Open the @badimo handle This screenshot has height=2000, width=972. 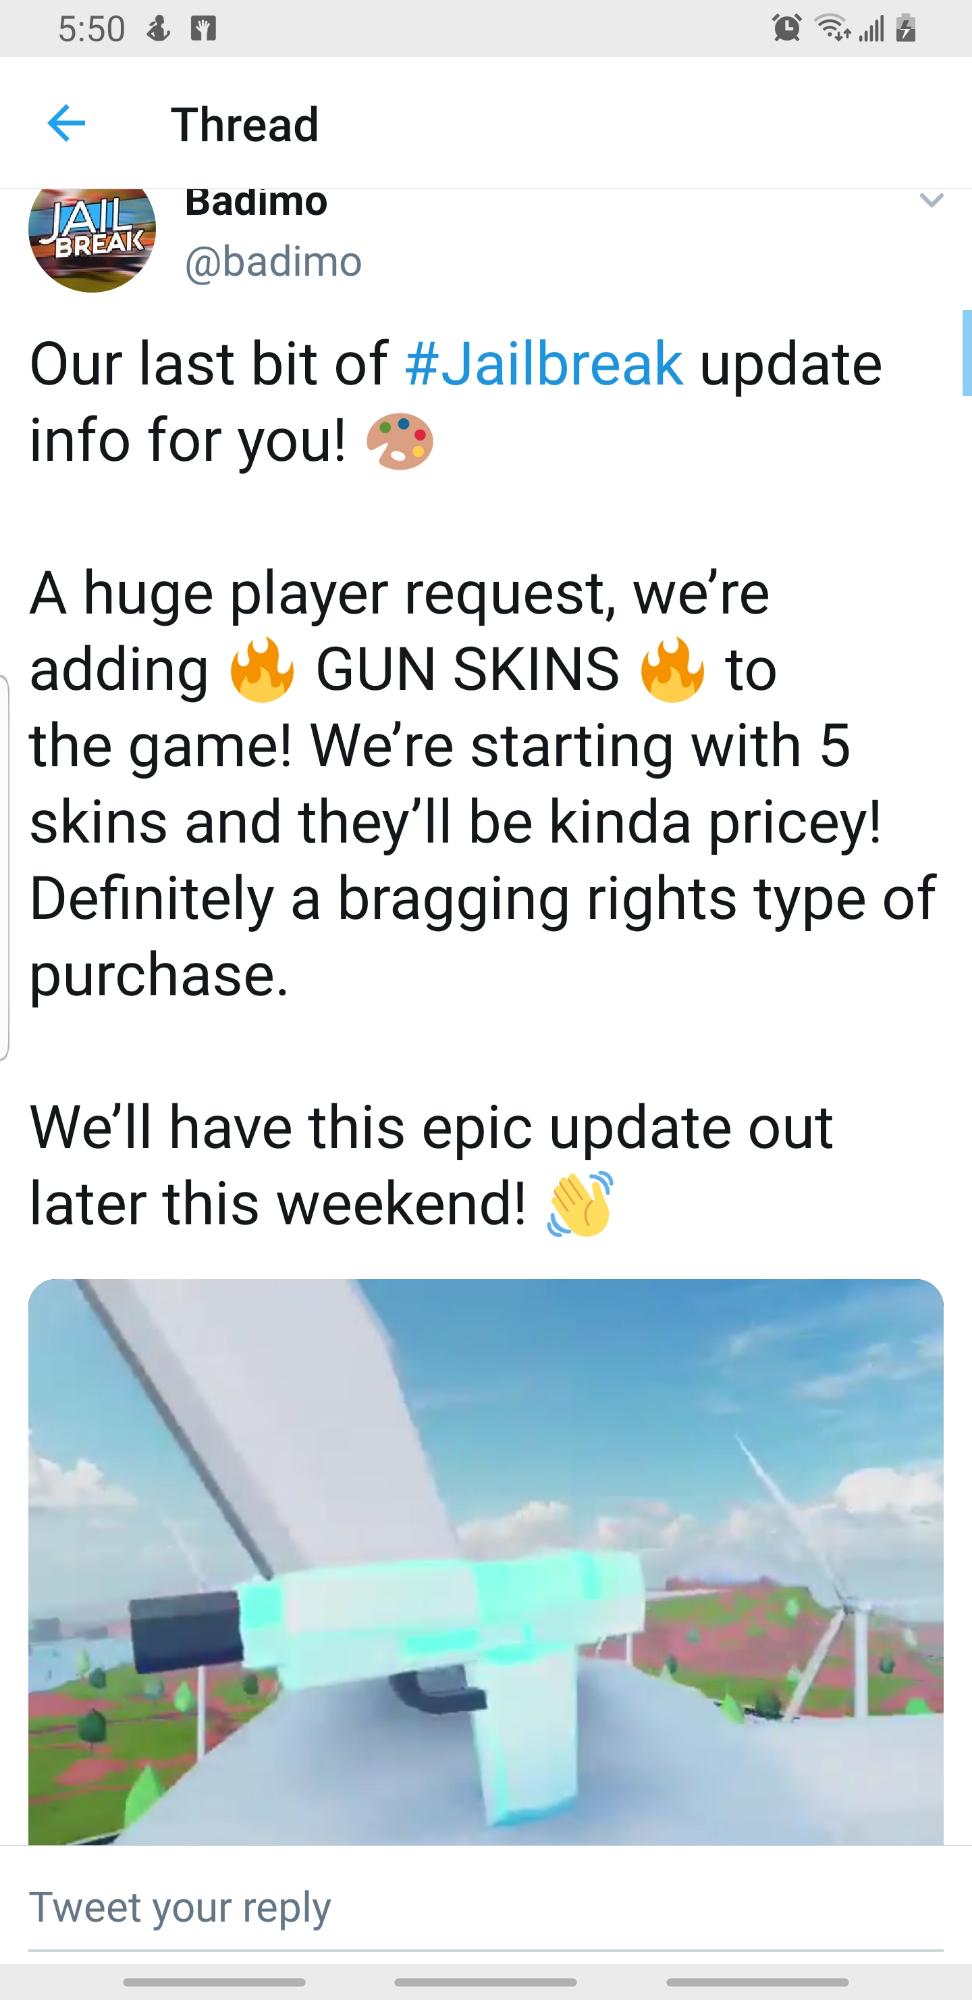click(273, 262)
